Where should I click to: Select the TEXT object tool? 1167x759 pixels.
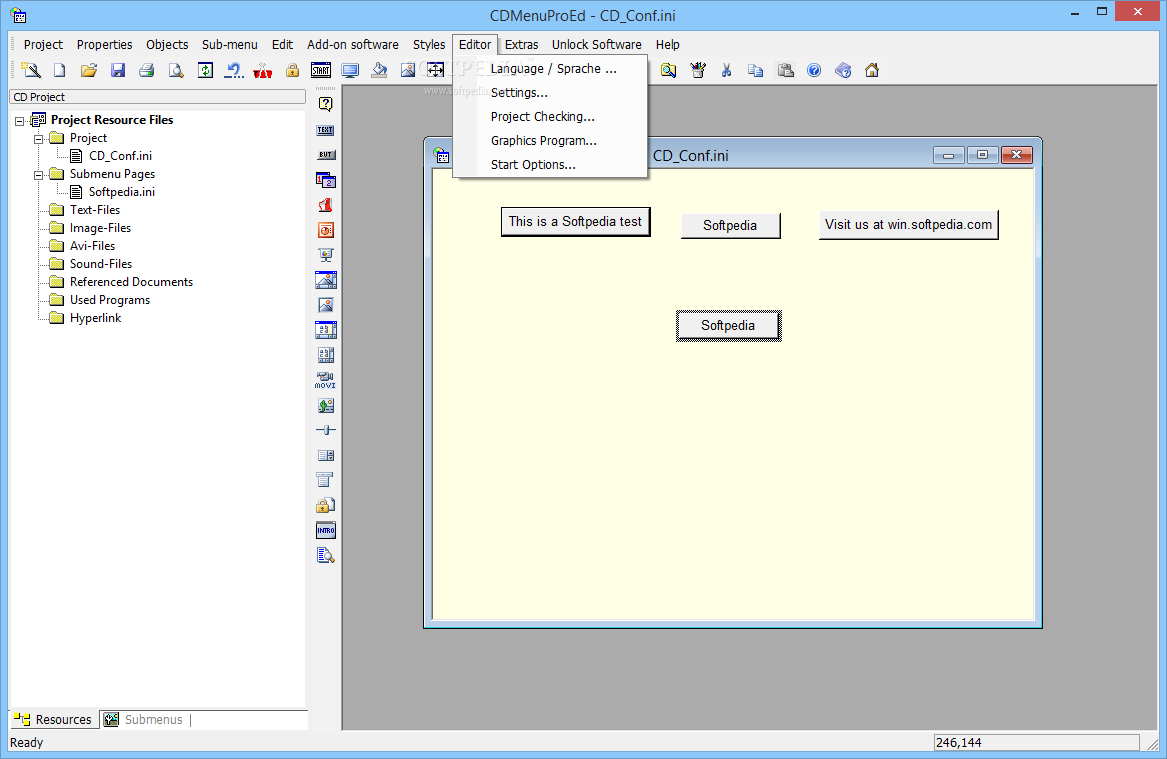[325, 130]
